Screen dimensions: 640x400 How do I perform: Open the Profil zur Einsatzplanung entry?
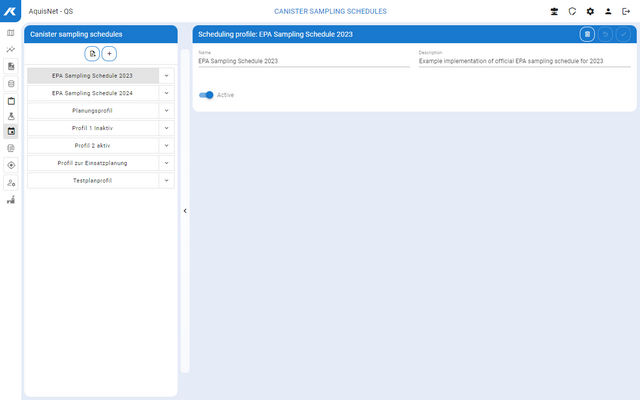click(x=92, y=162)
